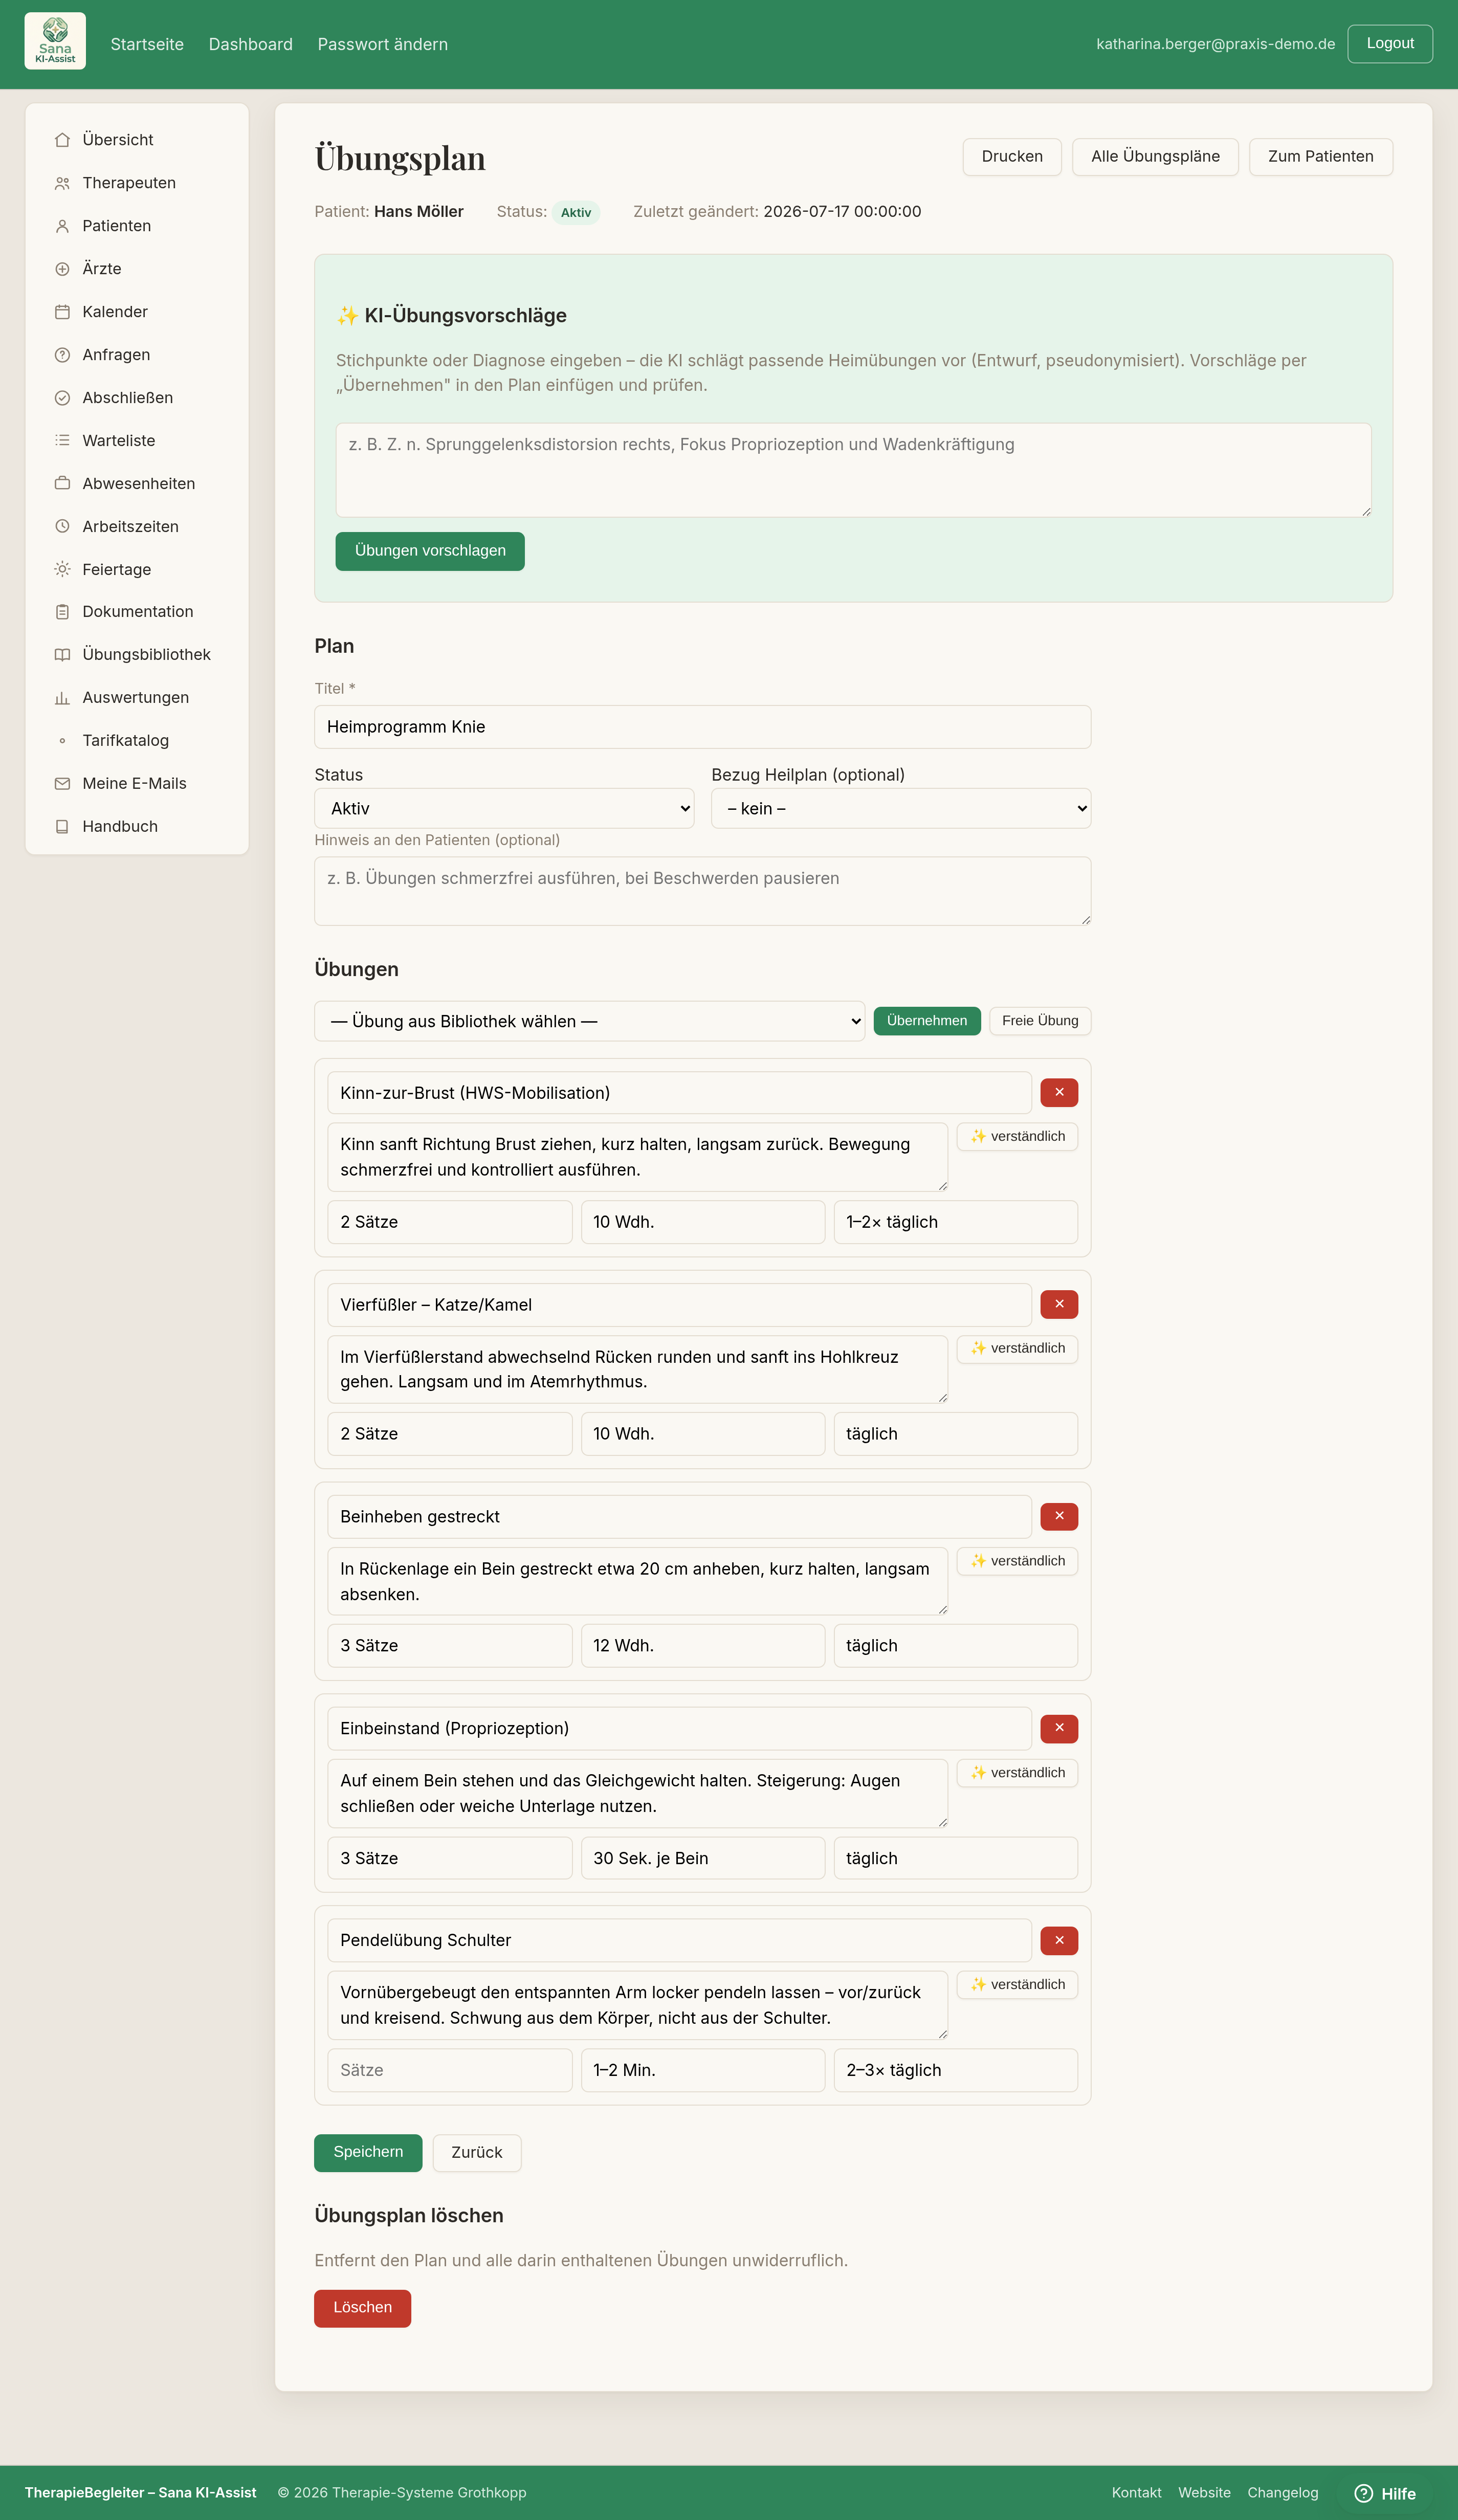Viewport: 1458px width, 2520px height.
Task: Delete the Vierfüßler – Katze/Kamel exercise
Action: [1059, 1305]
